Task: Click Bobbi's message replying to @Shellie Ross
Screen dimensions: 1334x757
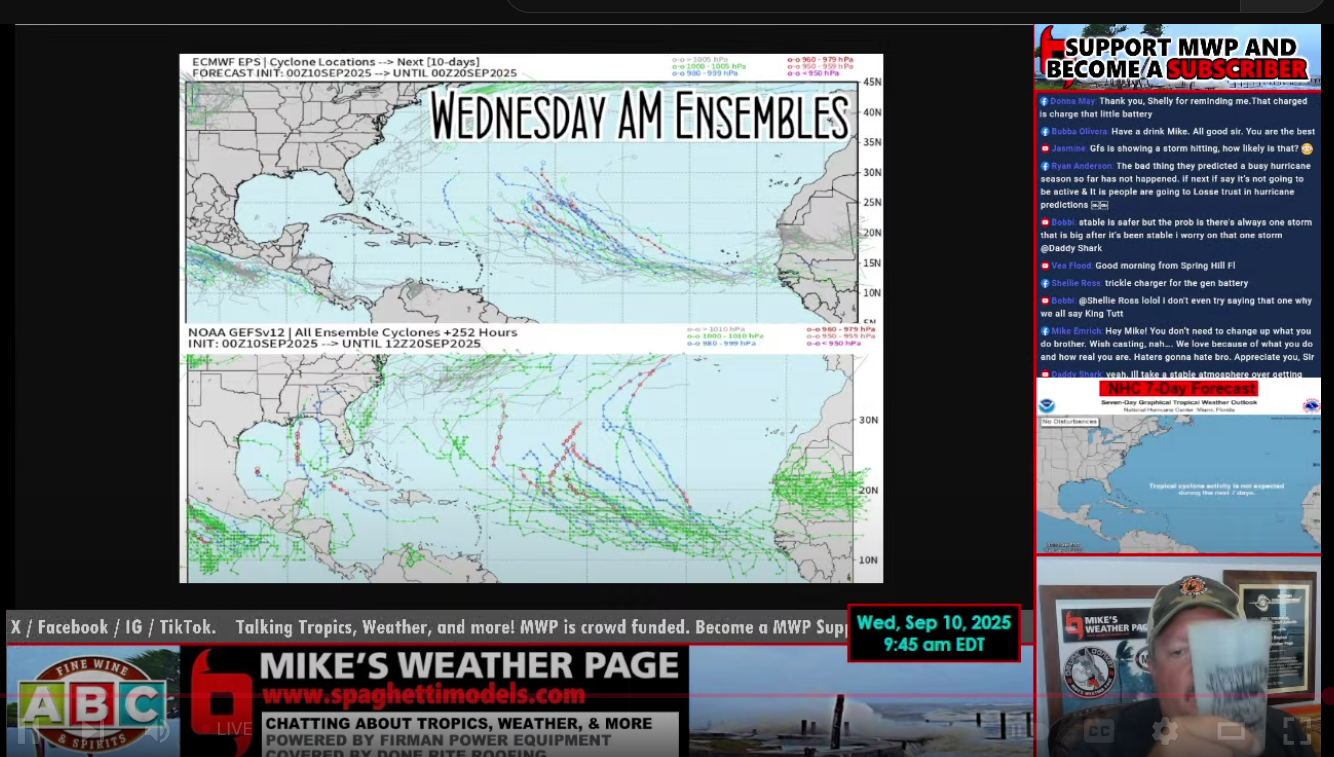Action: click(x=1176, y=307)
